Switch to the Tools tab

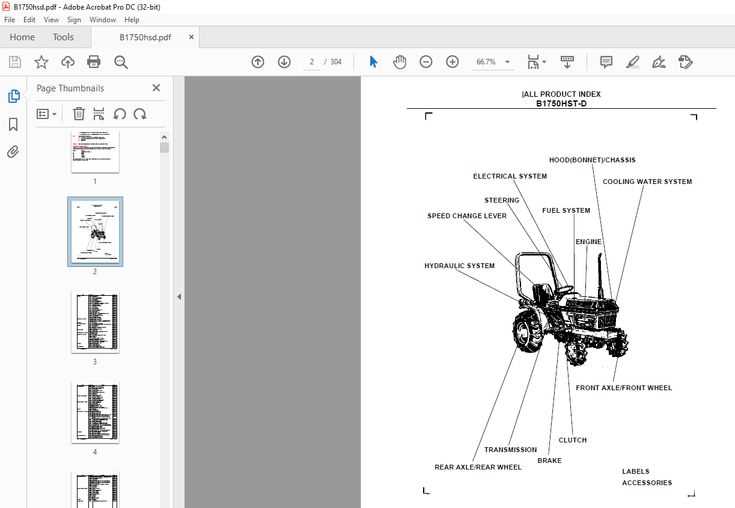(x=63, y=37)
